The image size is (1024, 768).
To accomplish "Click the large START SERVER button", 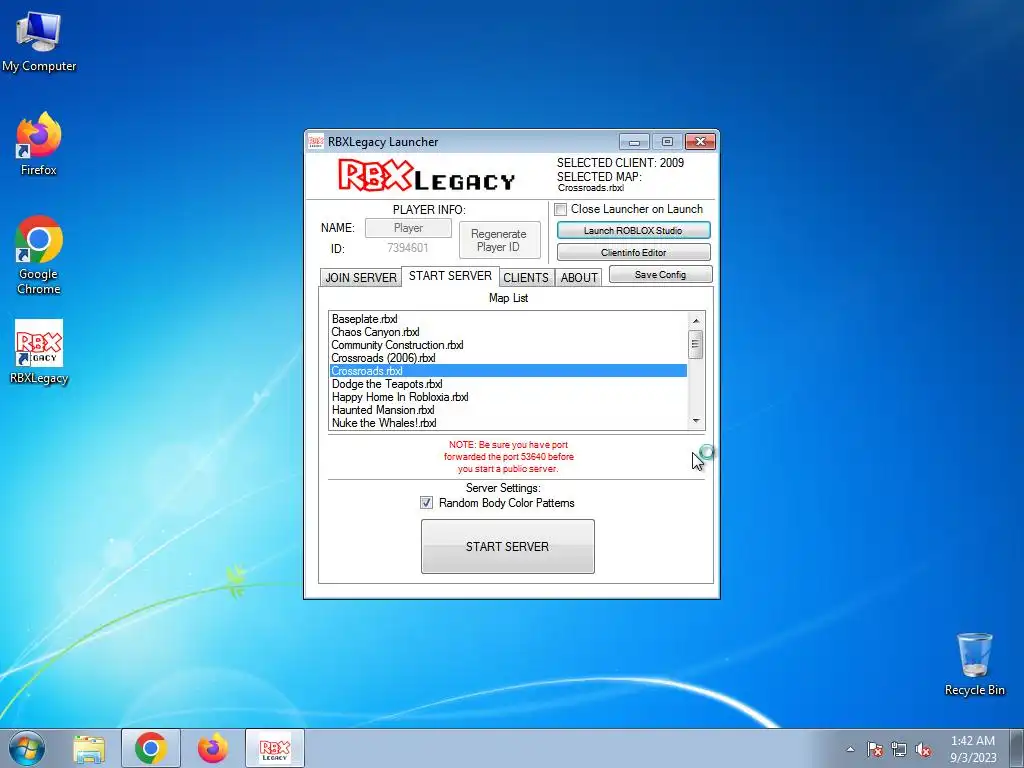I will [x=507, y=547].
